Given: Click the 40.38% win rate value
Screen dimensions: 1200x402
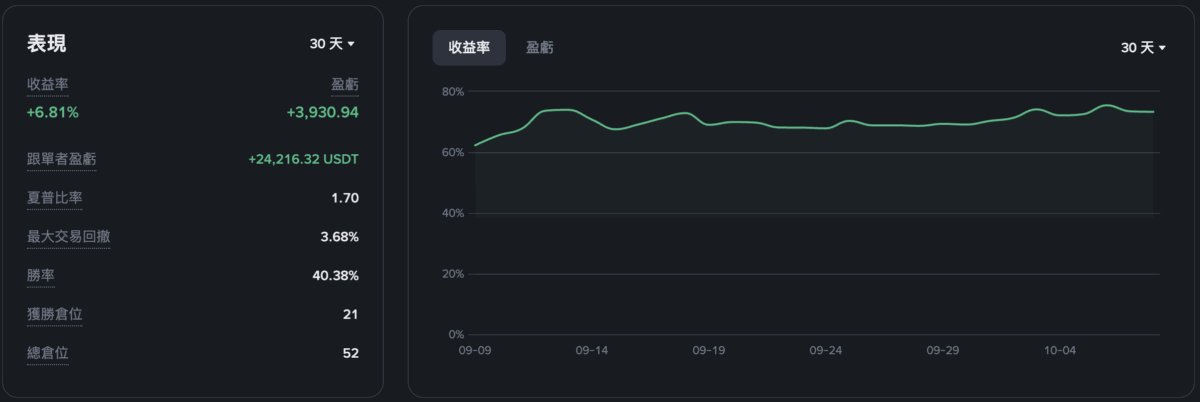Looking at the screenshot, I should (x=335, y=276).
